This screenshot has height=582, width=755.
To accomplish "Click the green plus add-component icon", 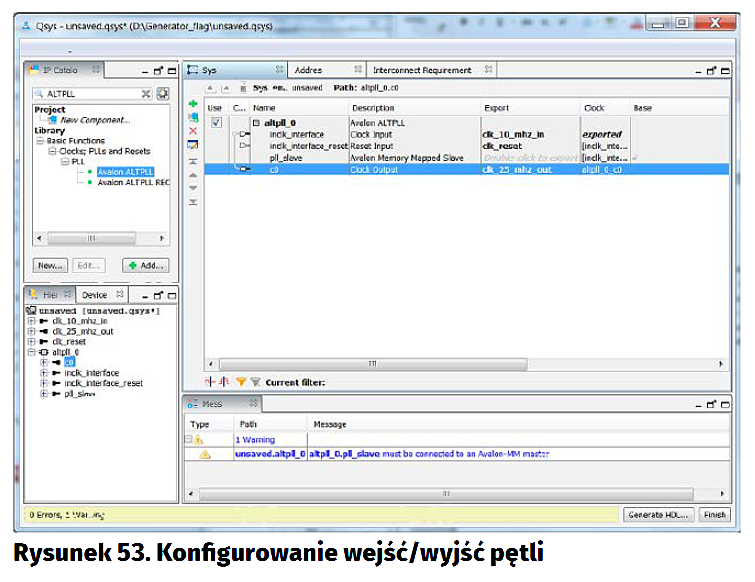I will click(x=193, y=104).
